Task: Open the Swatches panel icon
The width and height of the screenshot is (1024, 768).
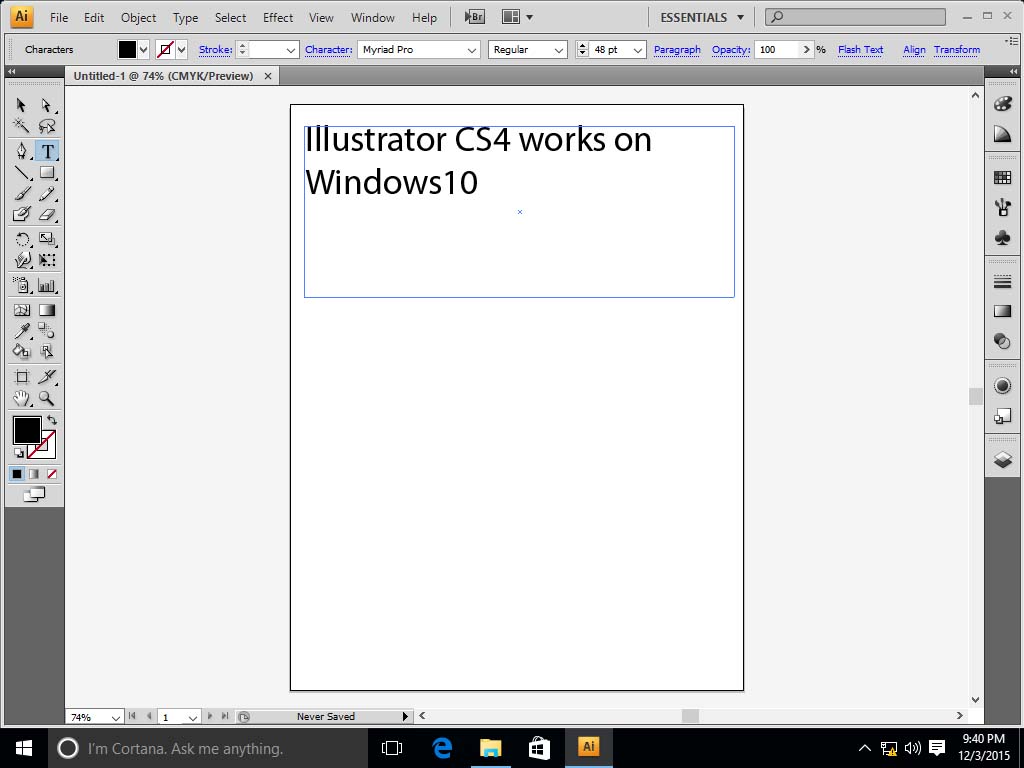Action: [1002, 178]
